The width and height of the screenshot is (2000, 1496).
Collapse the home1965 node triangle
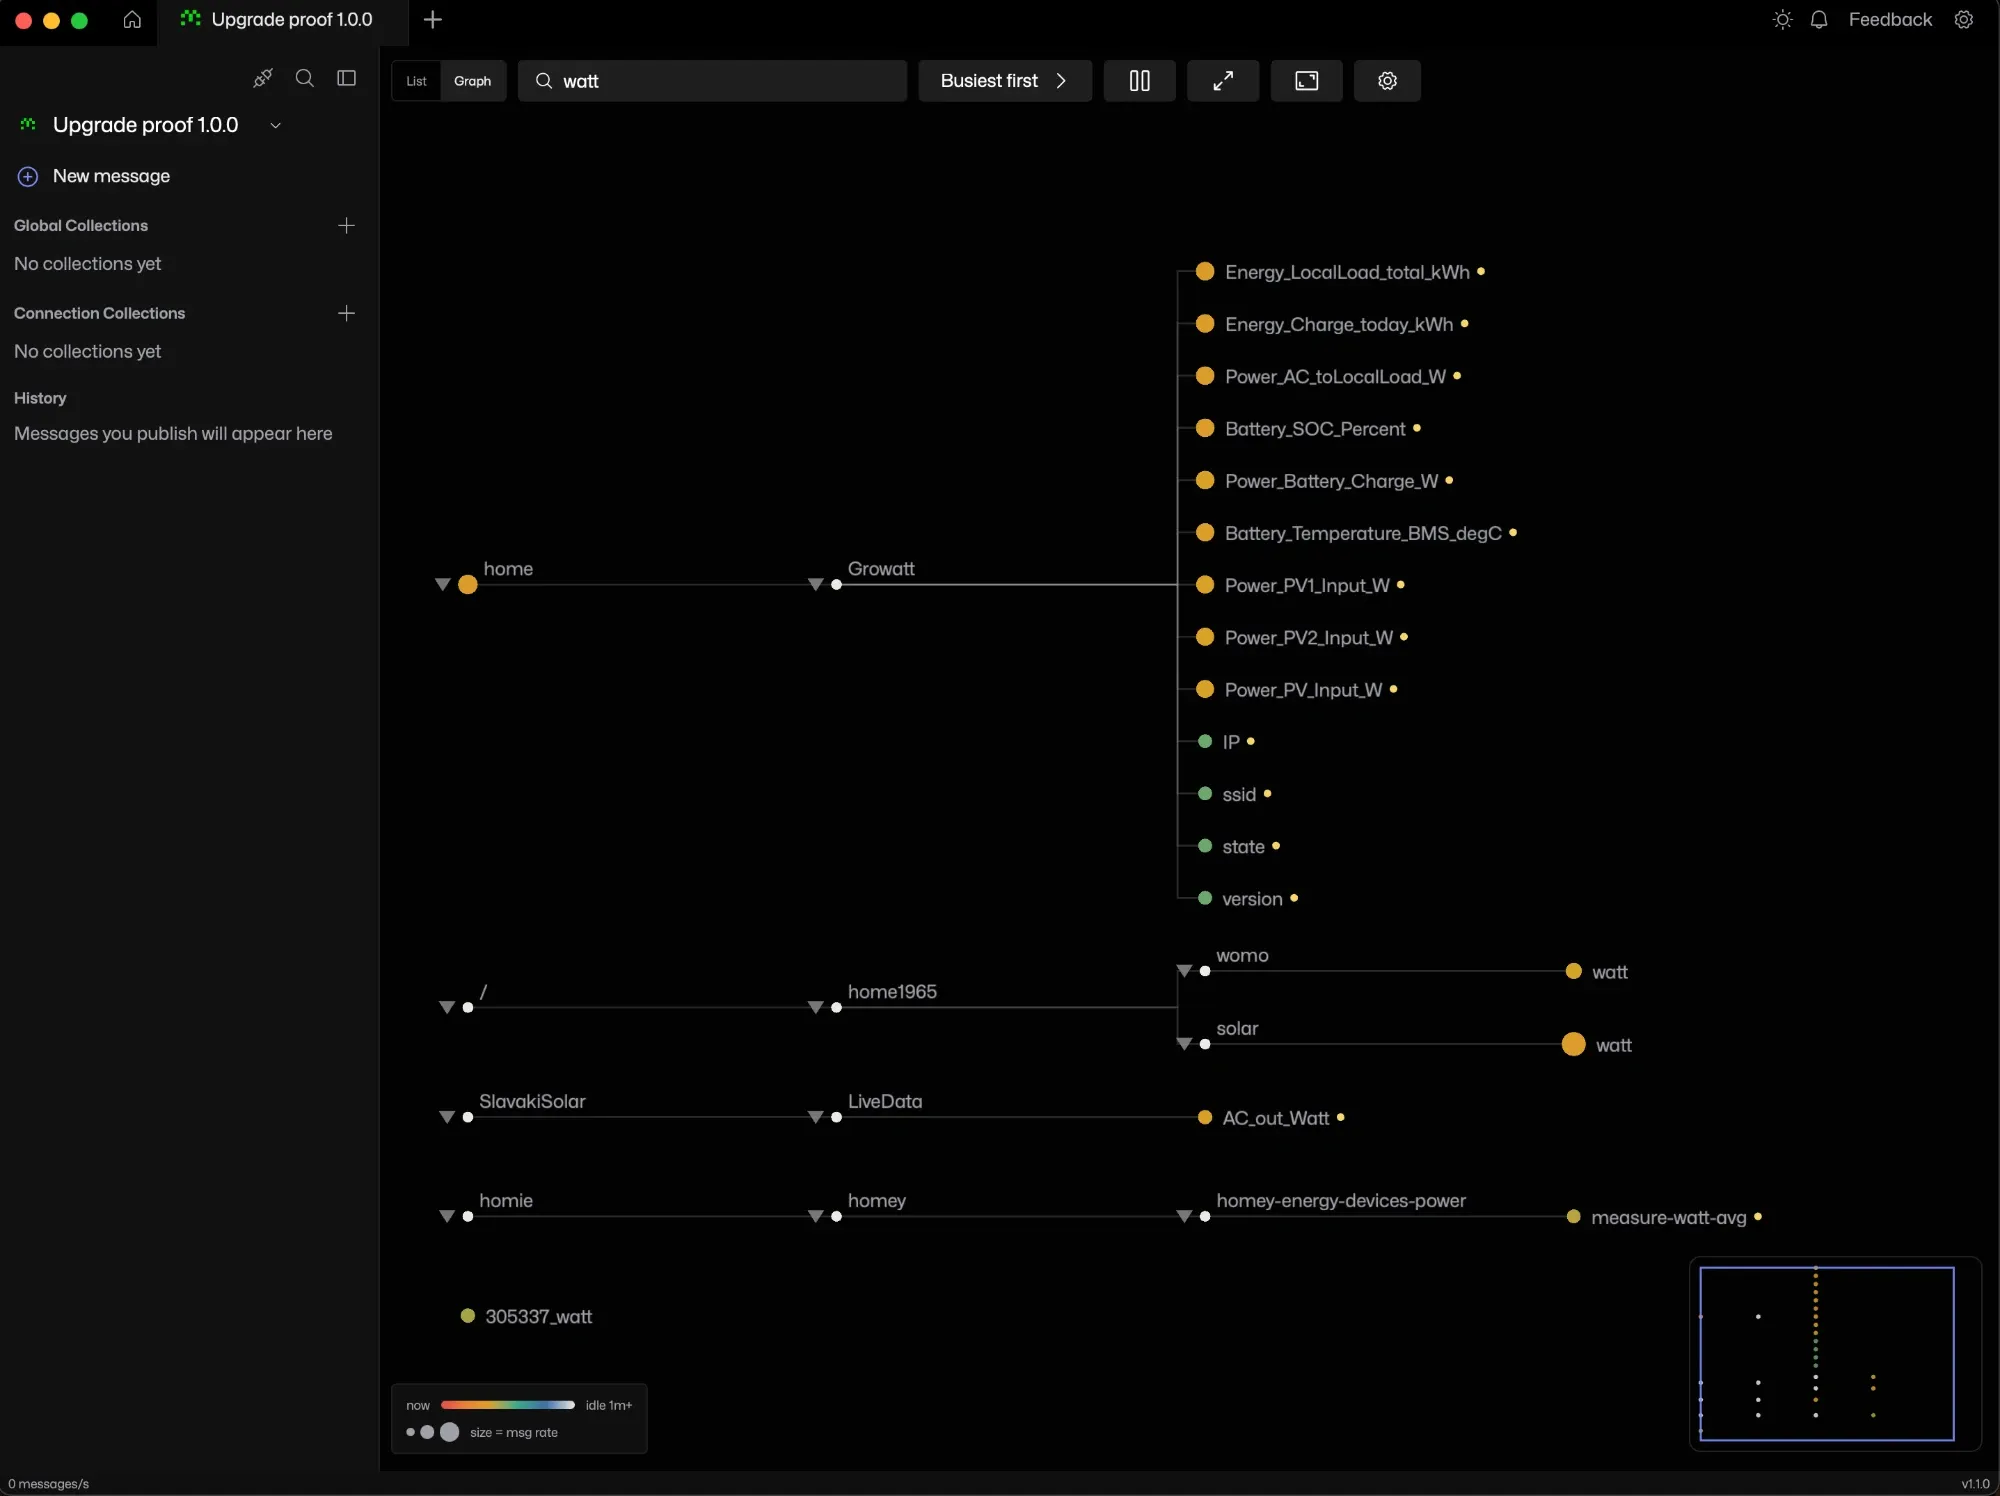click(816, 1007)
